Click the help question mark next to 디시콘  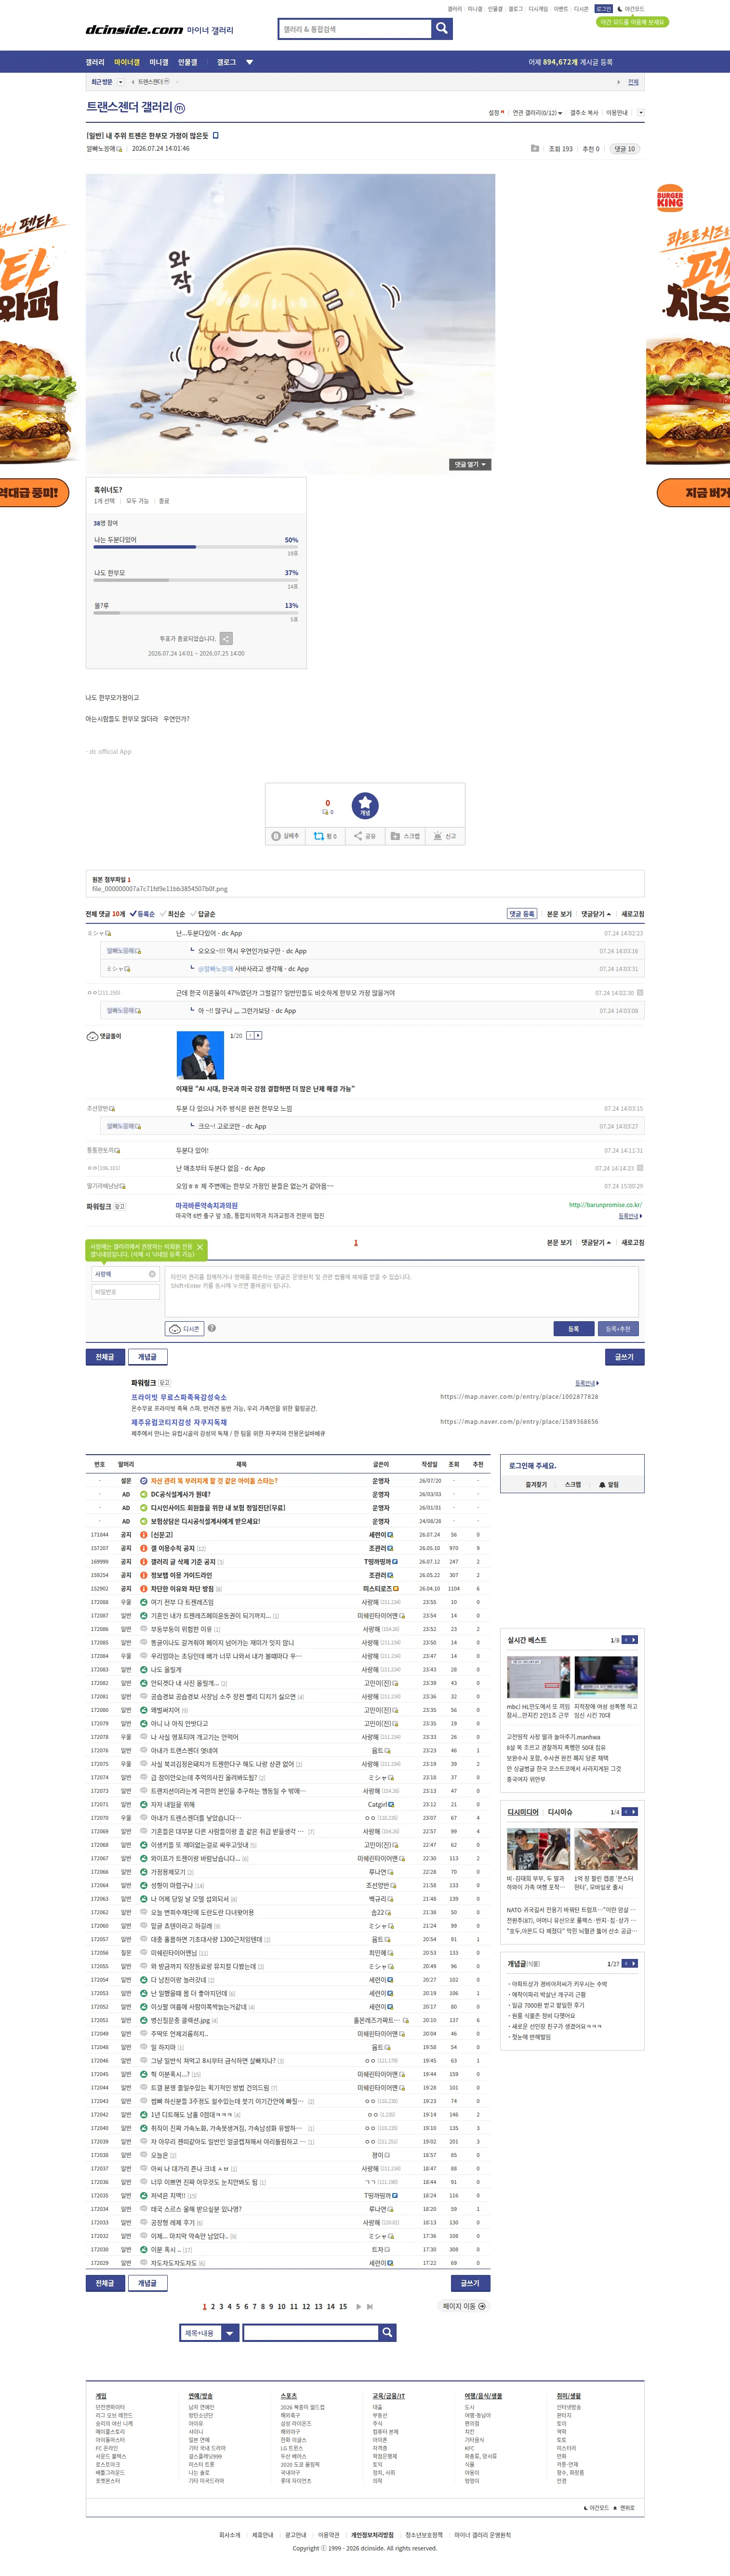coord(212,1329)
